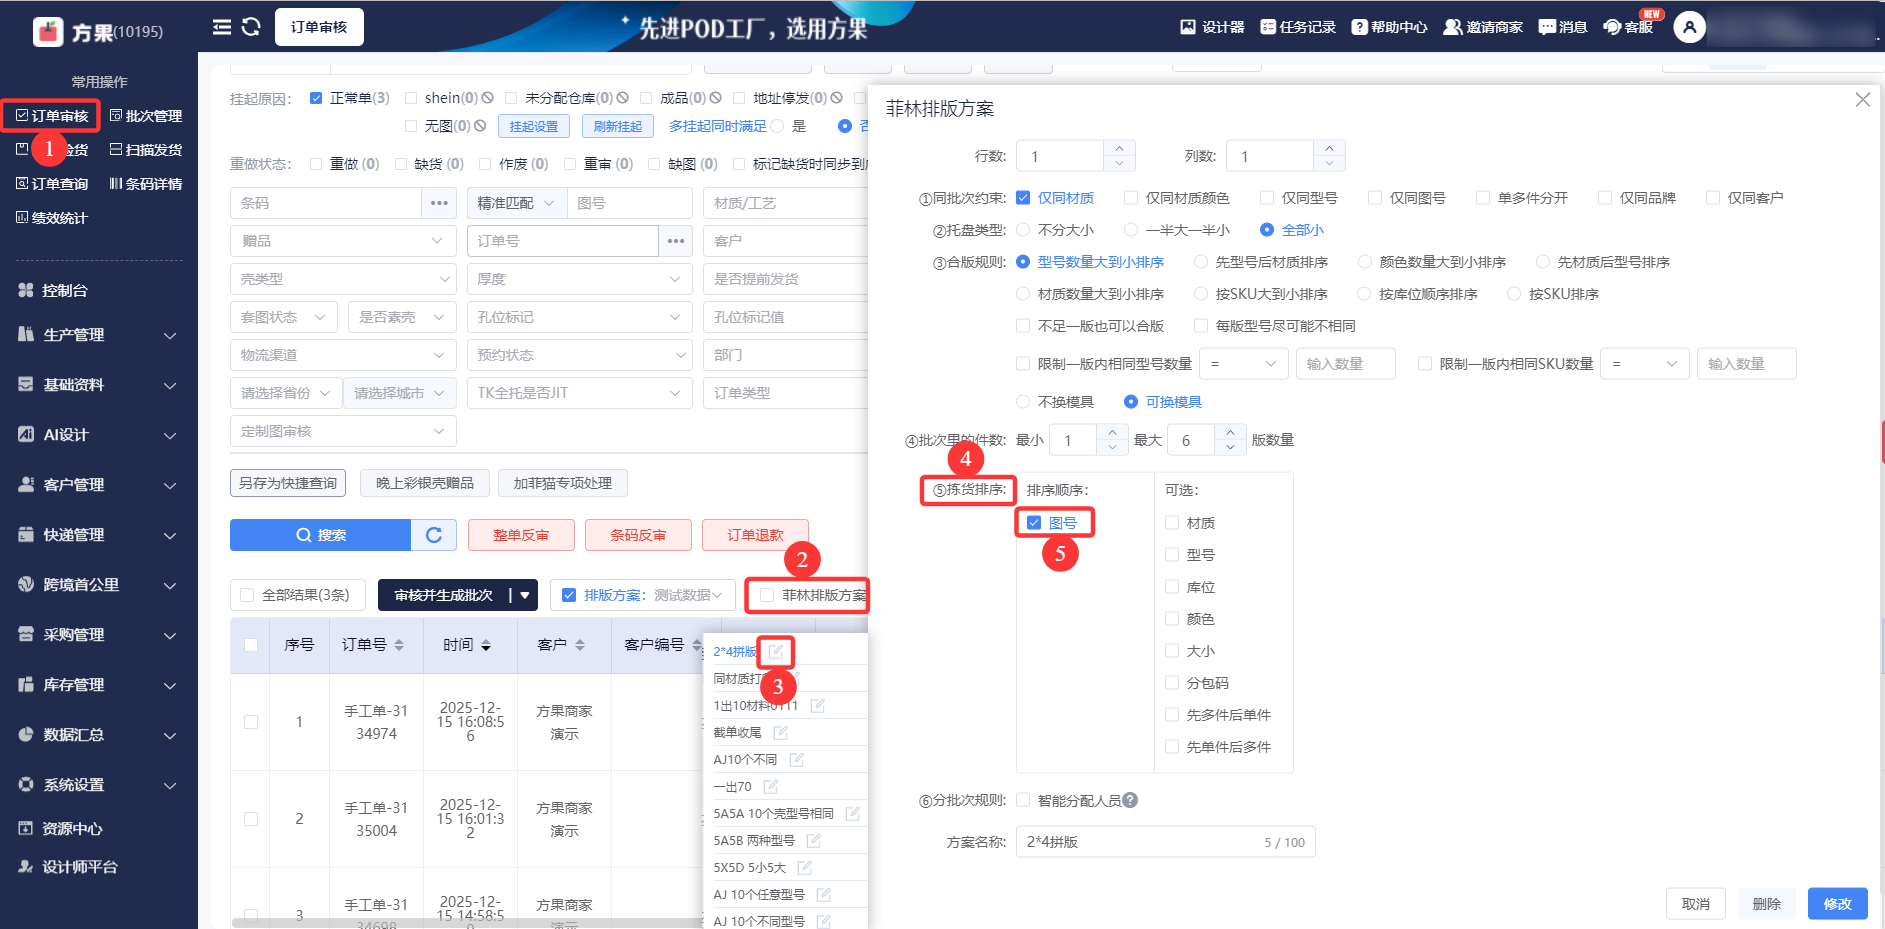Click 整单反审 button
The image size is (1885, 929).
(x=521, y=535)
